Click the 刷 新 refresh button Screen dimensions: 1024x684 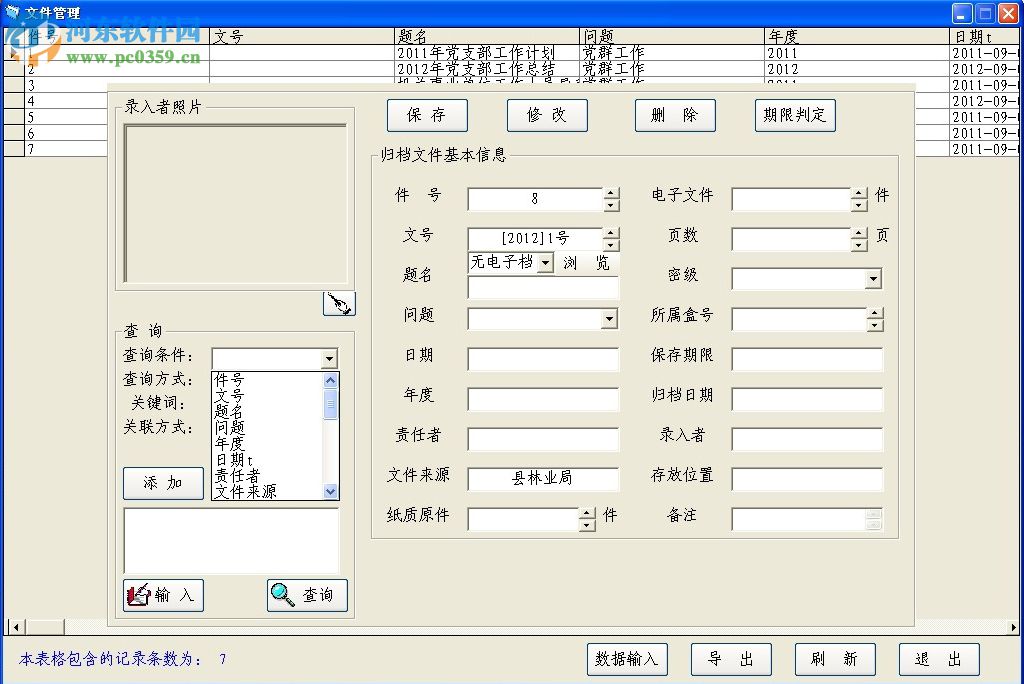(835, 659)
